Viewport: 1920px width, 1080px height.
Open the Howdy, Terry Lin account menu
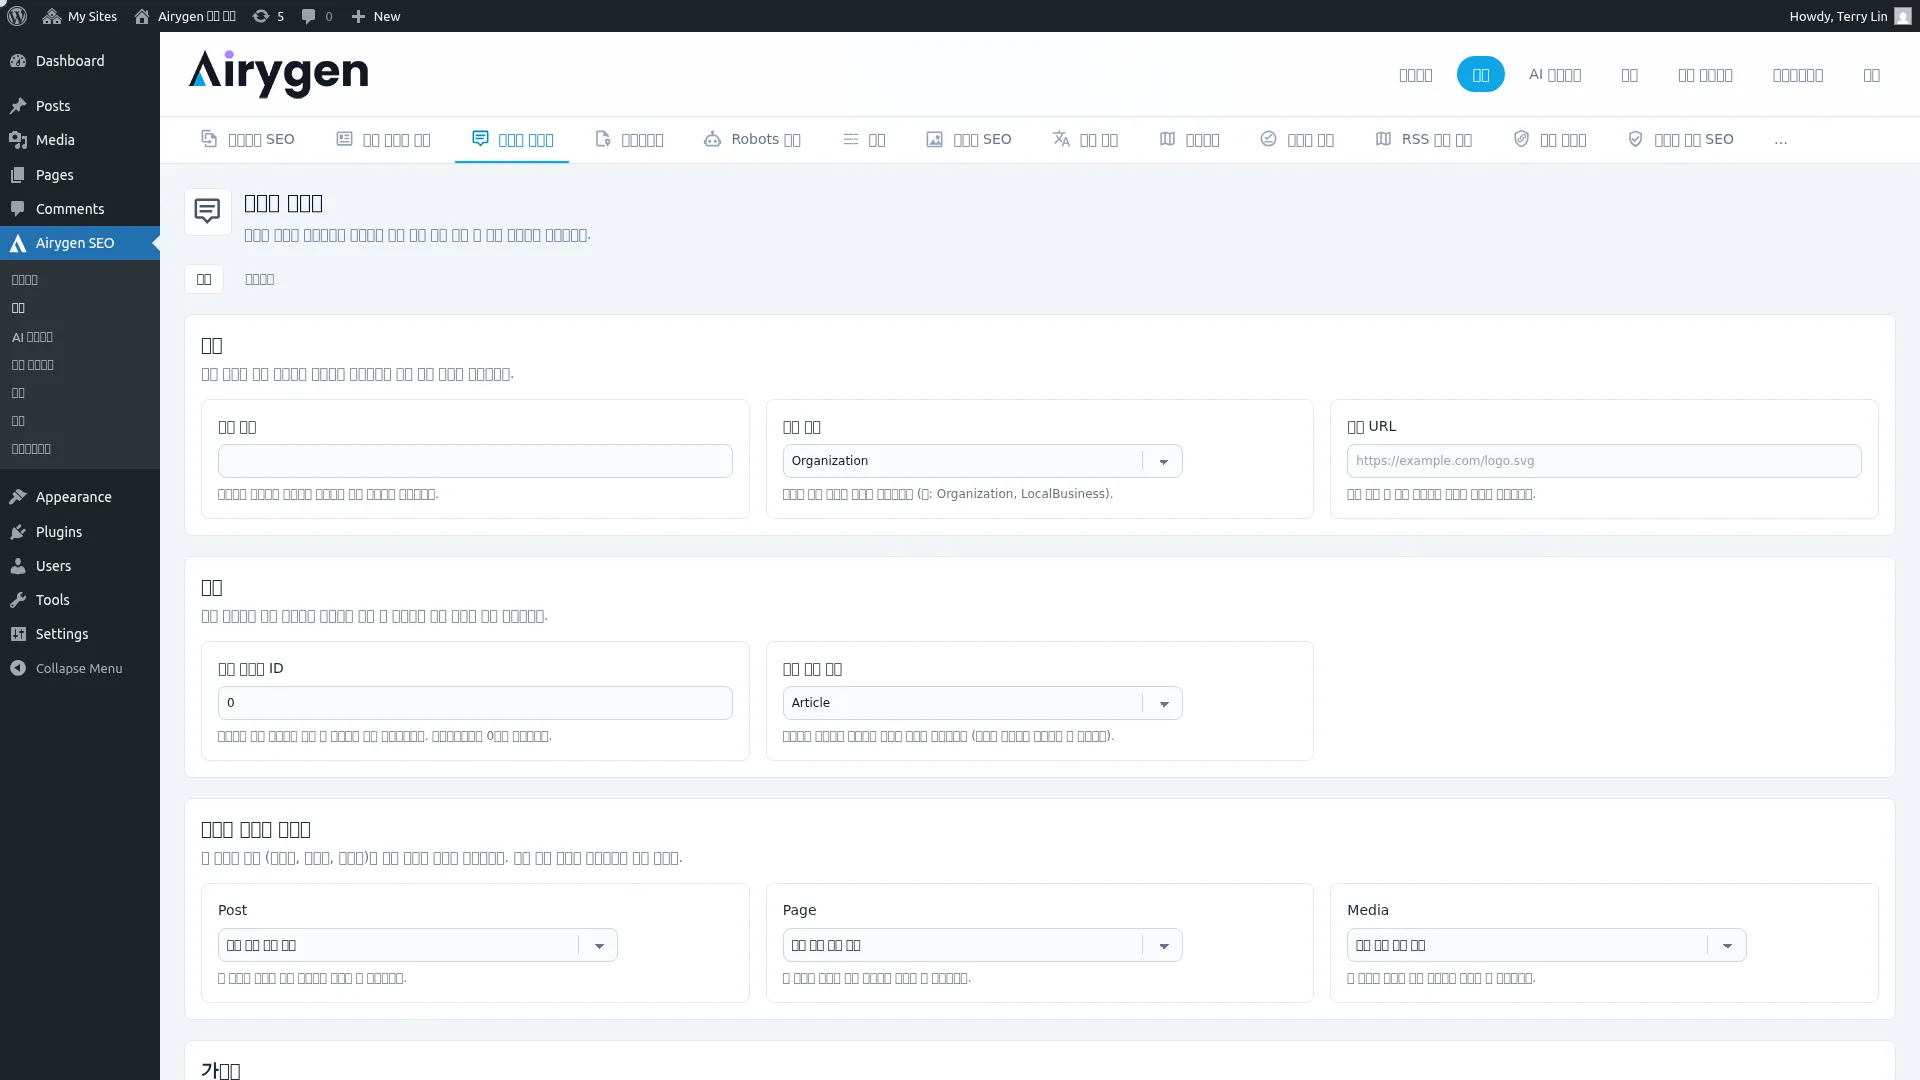1850,16
